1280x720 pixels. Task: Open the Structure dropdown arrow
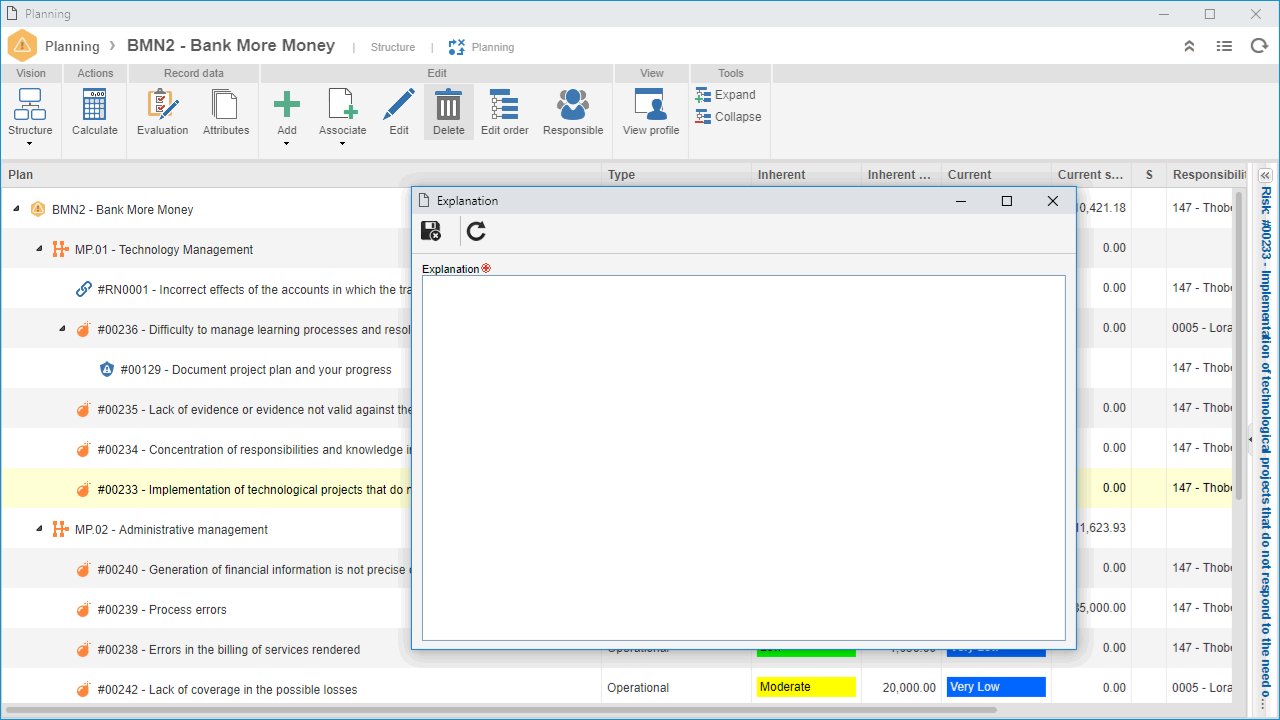point(30,144)
